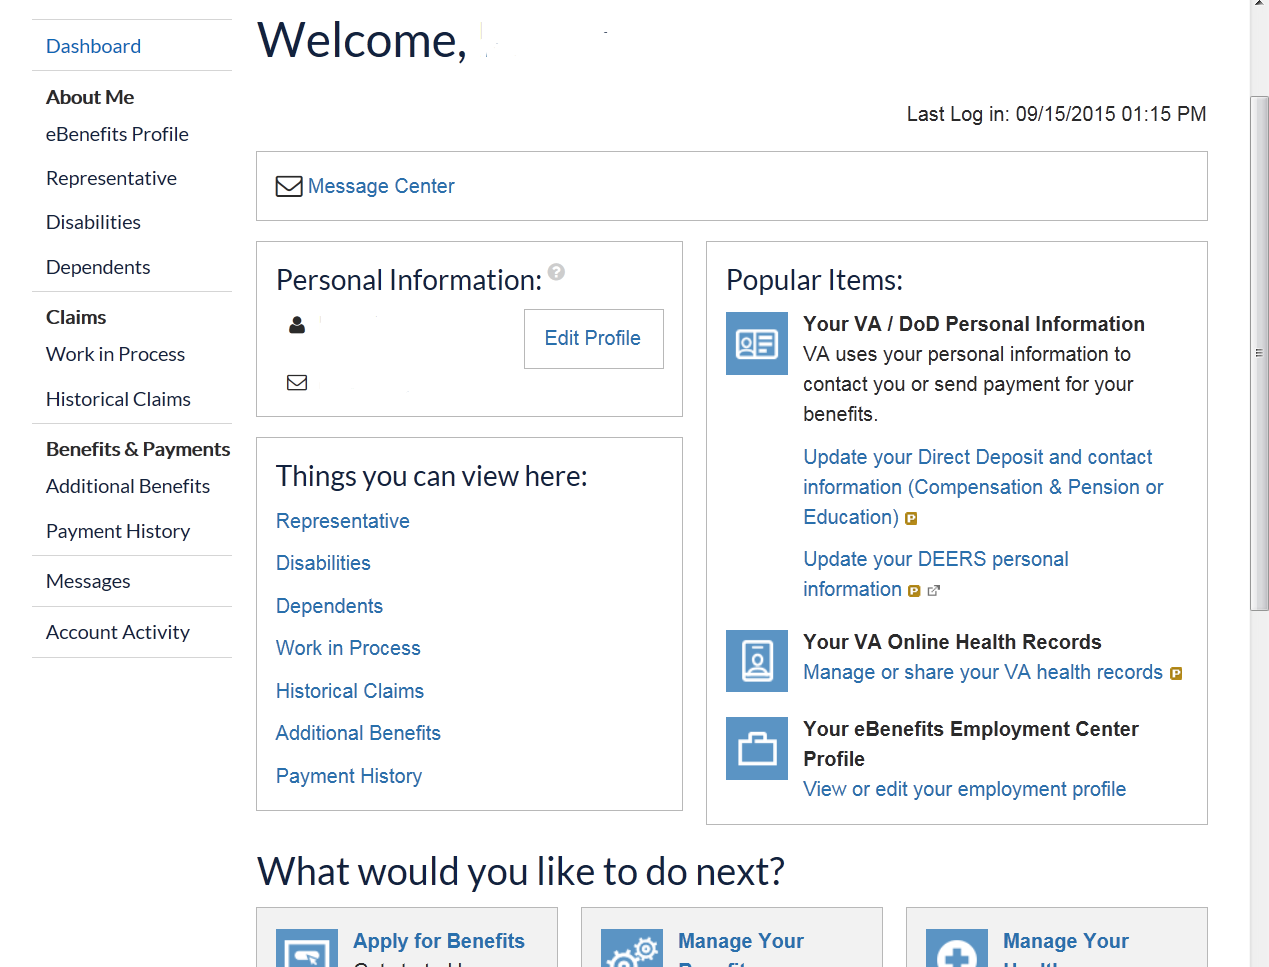The width and height of the screenshot is (1269, 967).
Task: Click Representative link under Things you can view
Action: point(343,521)
